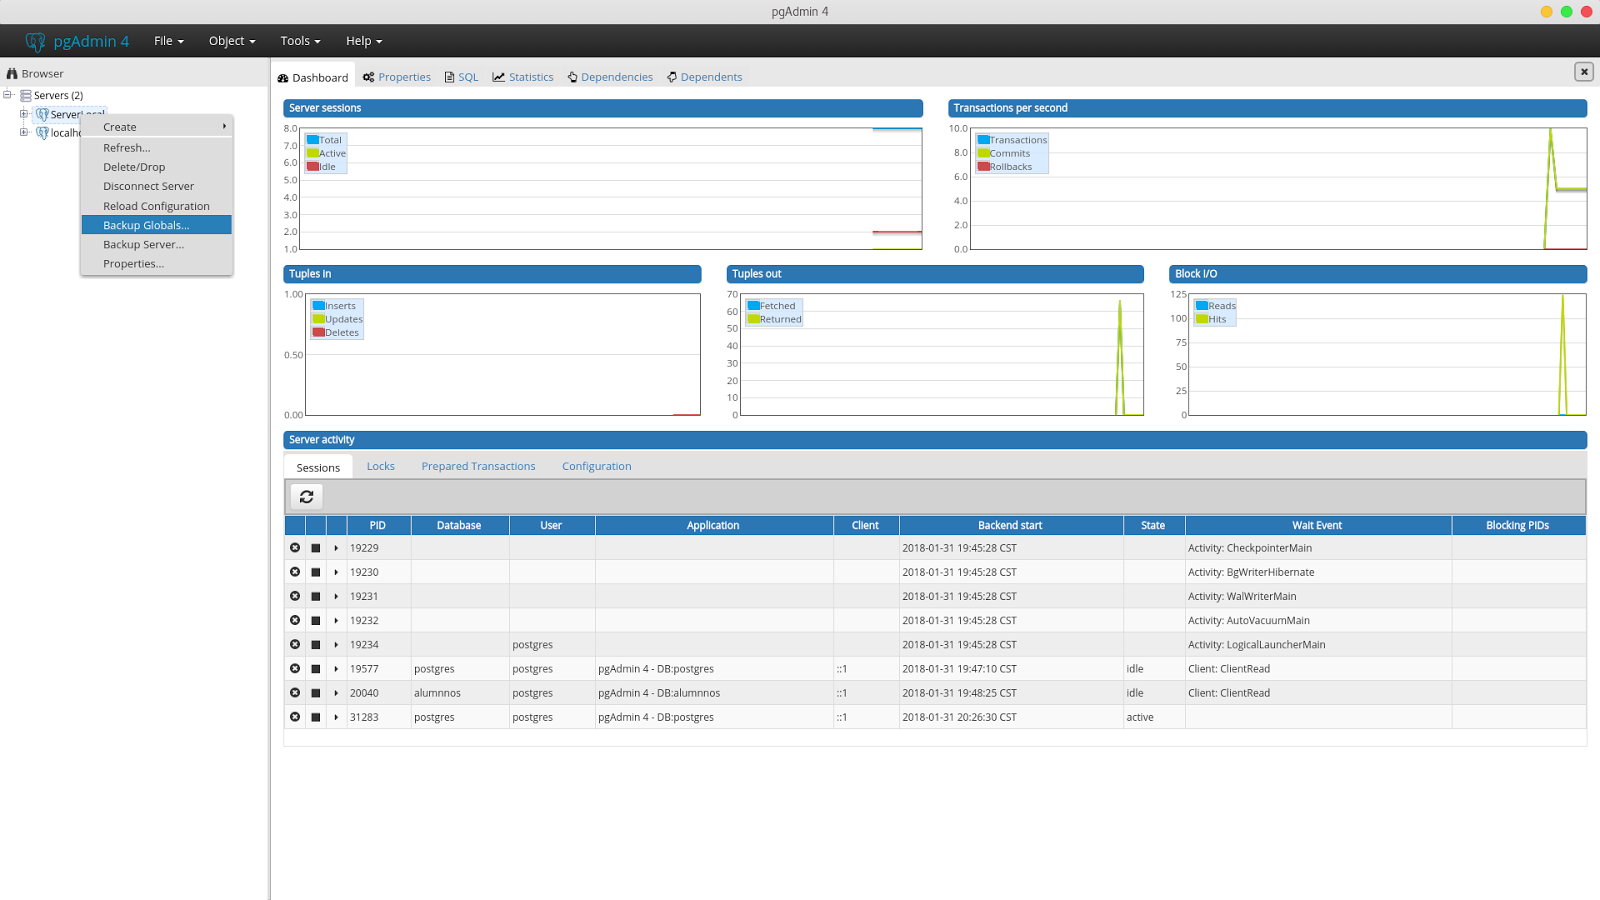Expand session details for PID 19231
Image resolution: width=1600 pixels, height=900 pixels.
(x=336, y=597)
